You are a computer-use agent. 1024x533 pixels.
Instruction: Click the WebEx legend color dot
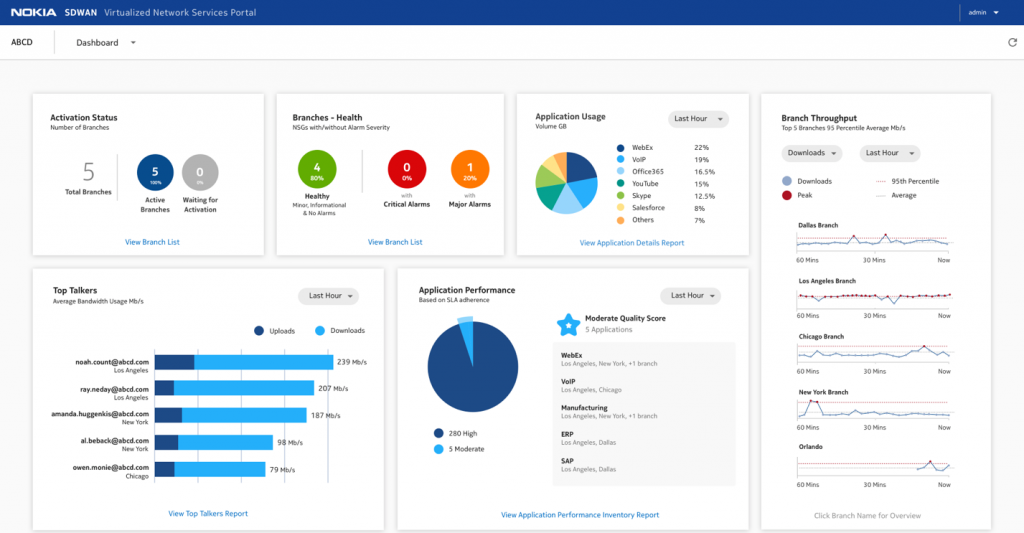point(620,148)
